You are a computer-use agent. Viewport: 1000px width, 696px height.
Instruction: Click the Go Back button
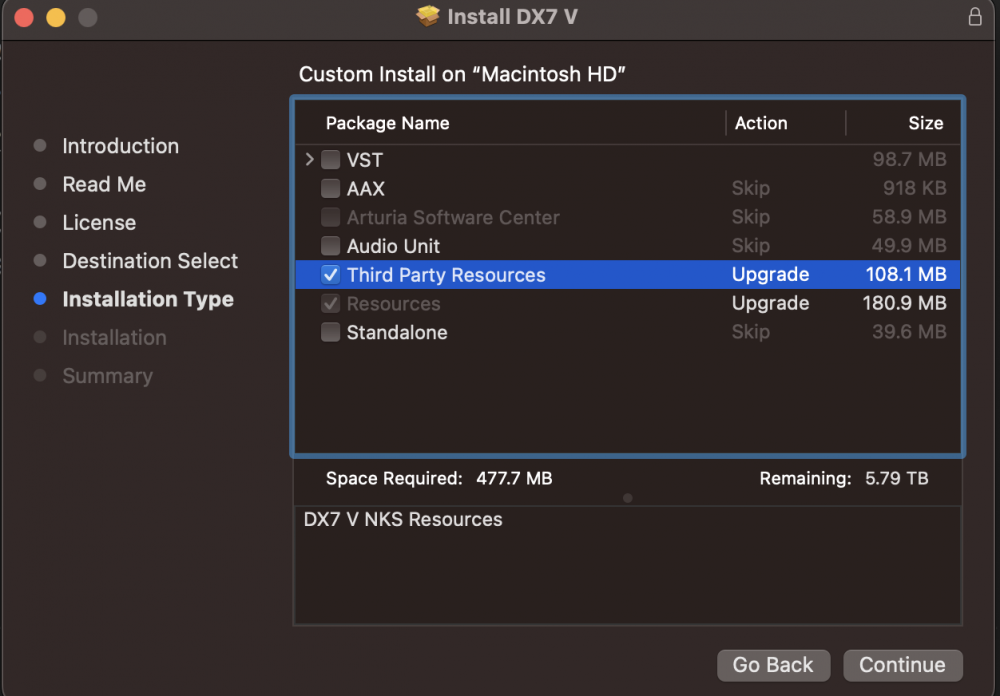(x=773, y=665)
